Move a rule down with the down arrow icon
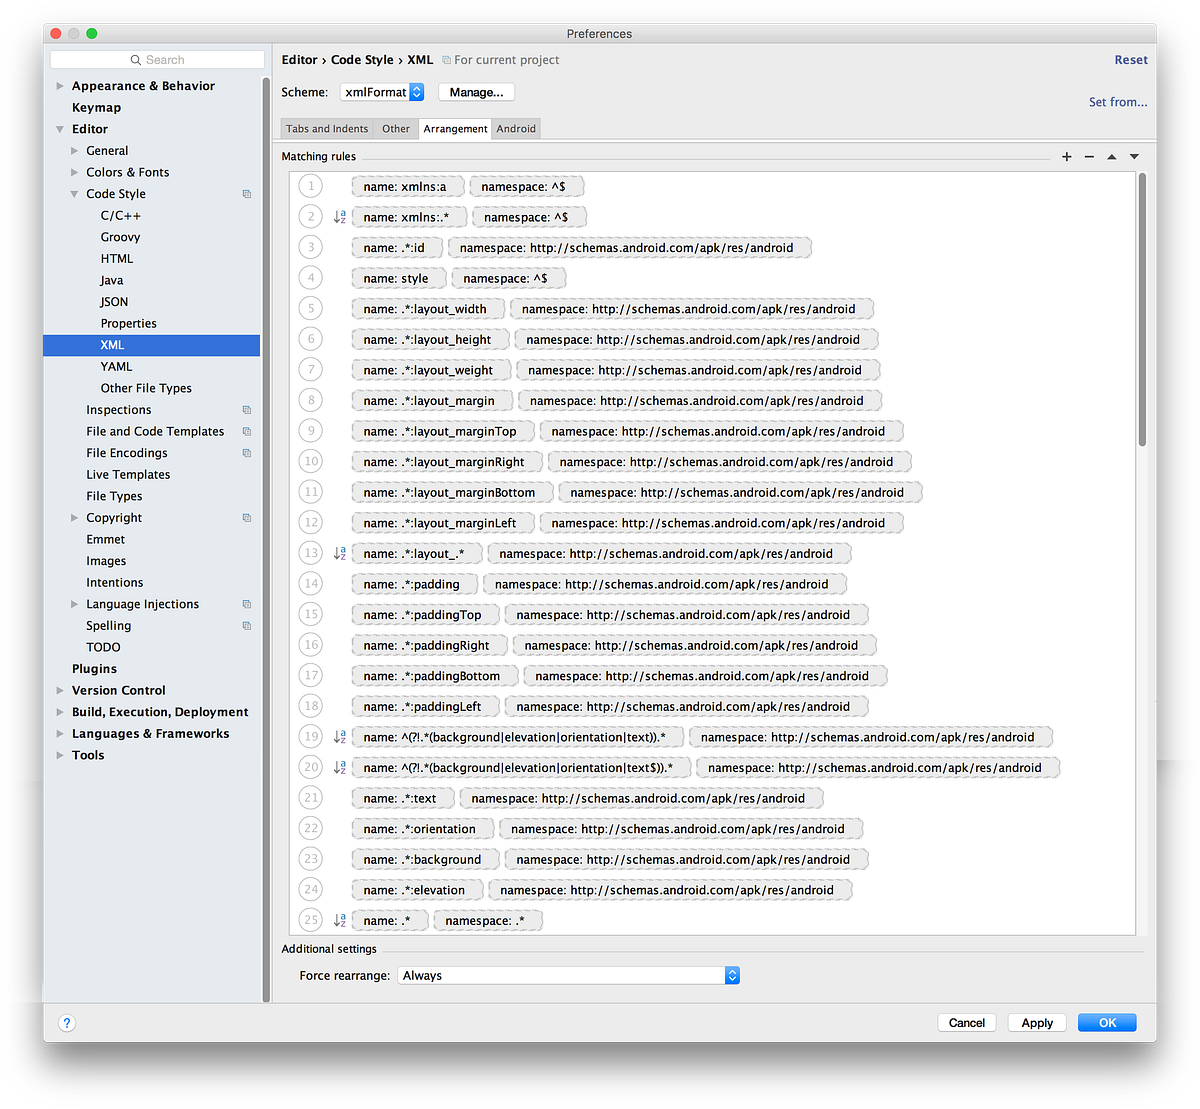This screenshot has height=1109, width=1200. 1134,156
